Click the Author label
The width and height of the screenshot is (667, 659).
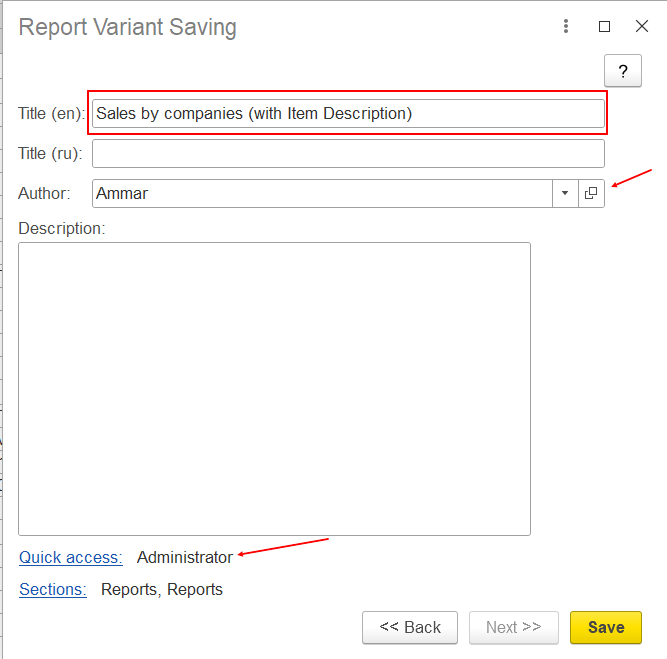coord(44,193)
